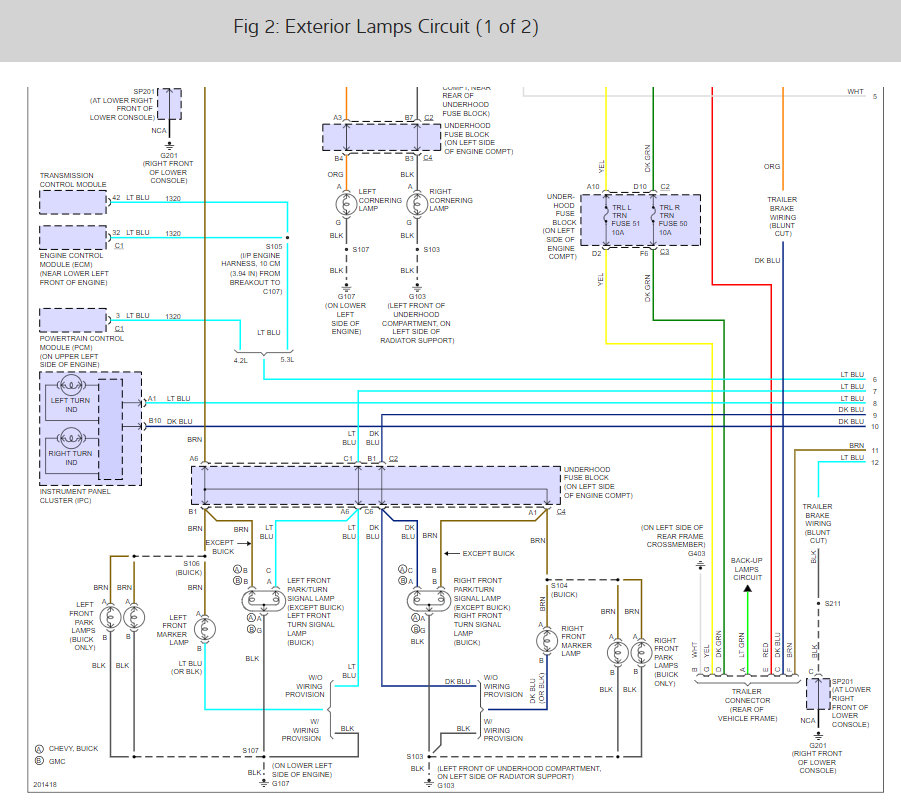The image size is (901, 809).
Task: Click the 'S105' splice label
Action: click(x=274, y=246)
